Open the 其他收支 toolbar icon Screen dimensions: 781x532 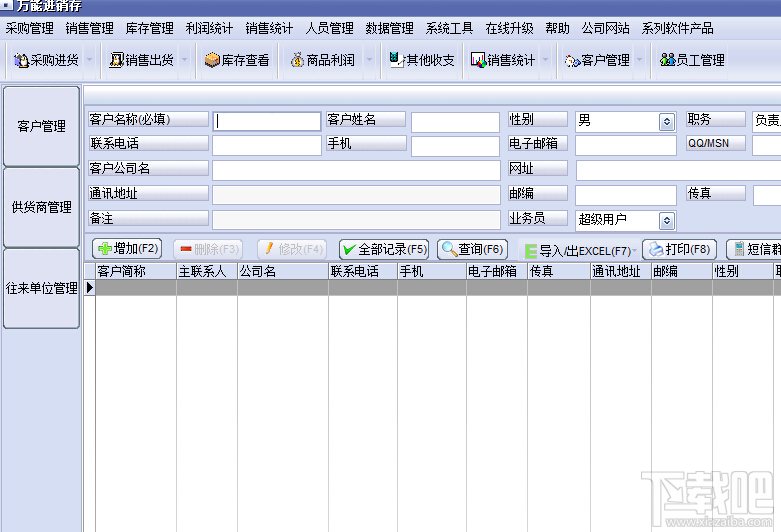tap(422, 60)
